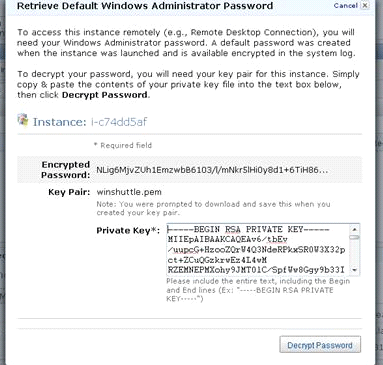Click the X close icon beside Cancel
Viewport: 383px width, 365px height.
[x=365, y=6]
